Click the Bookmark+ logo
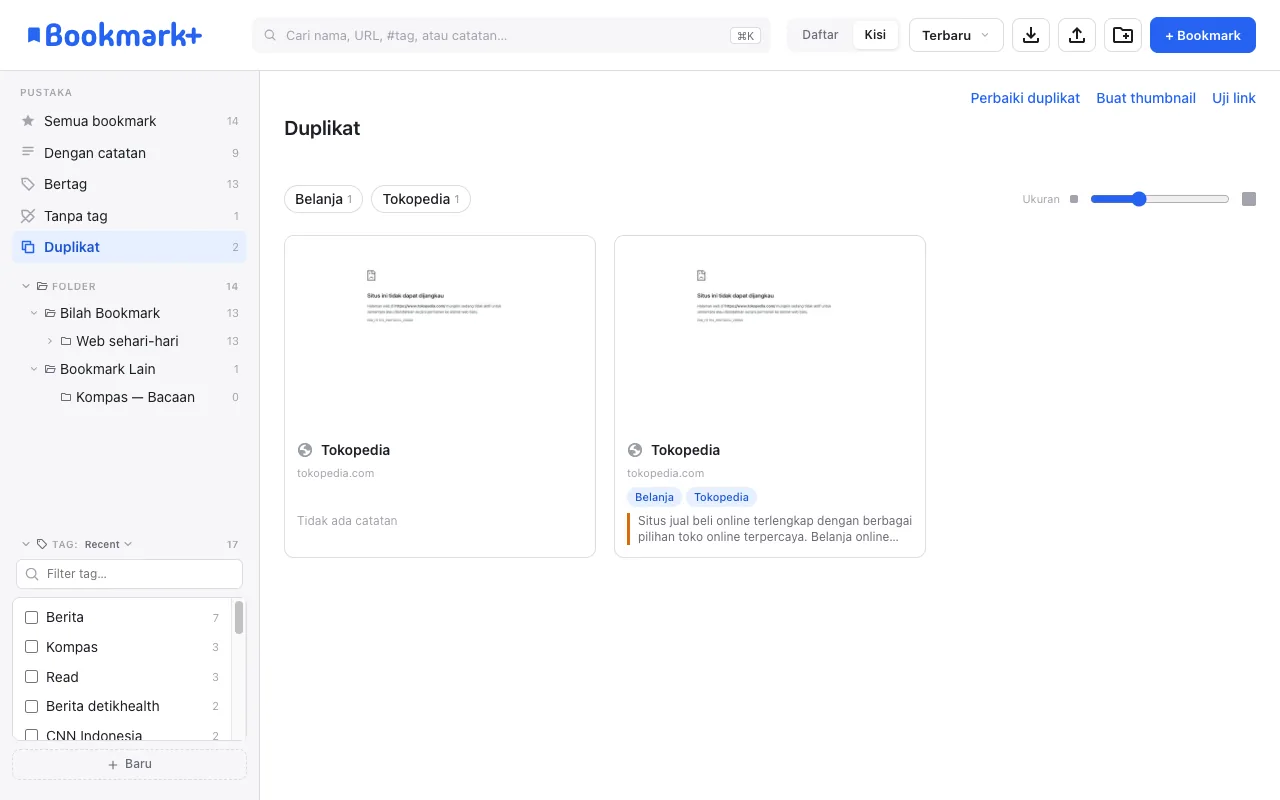 point(114,35)
